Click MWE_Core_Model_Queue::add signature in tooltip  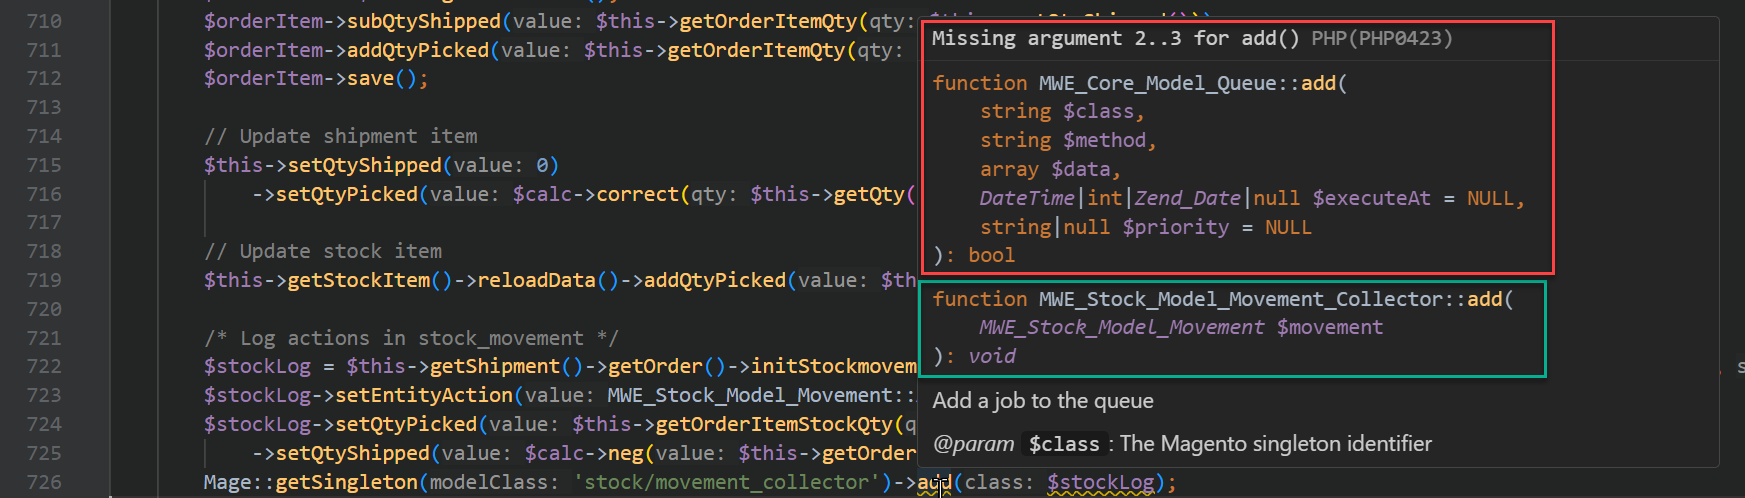click(x=1187, y=83)
